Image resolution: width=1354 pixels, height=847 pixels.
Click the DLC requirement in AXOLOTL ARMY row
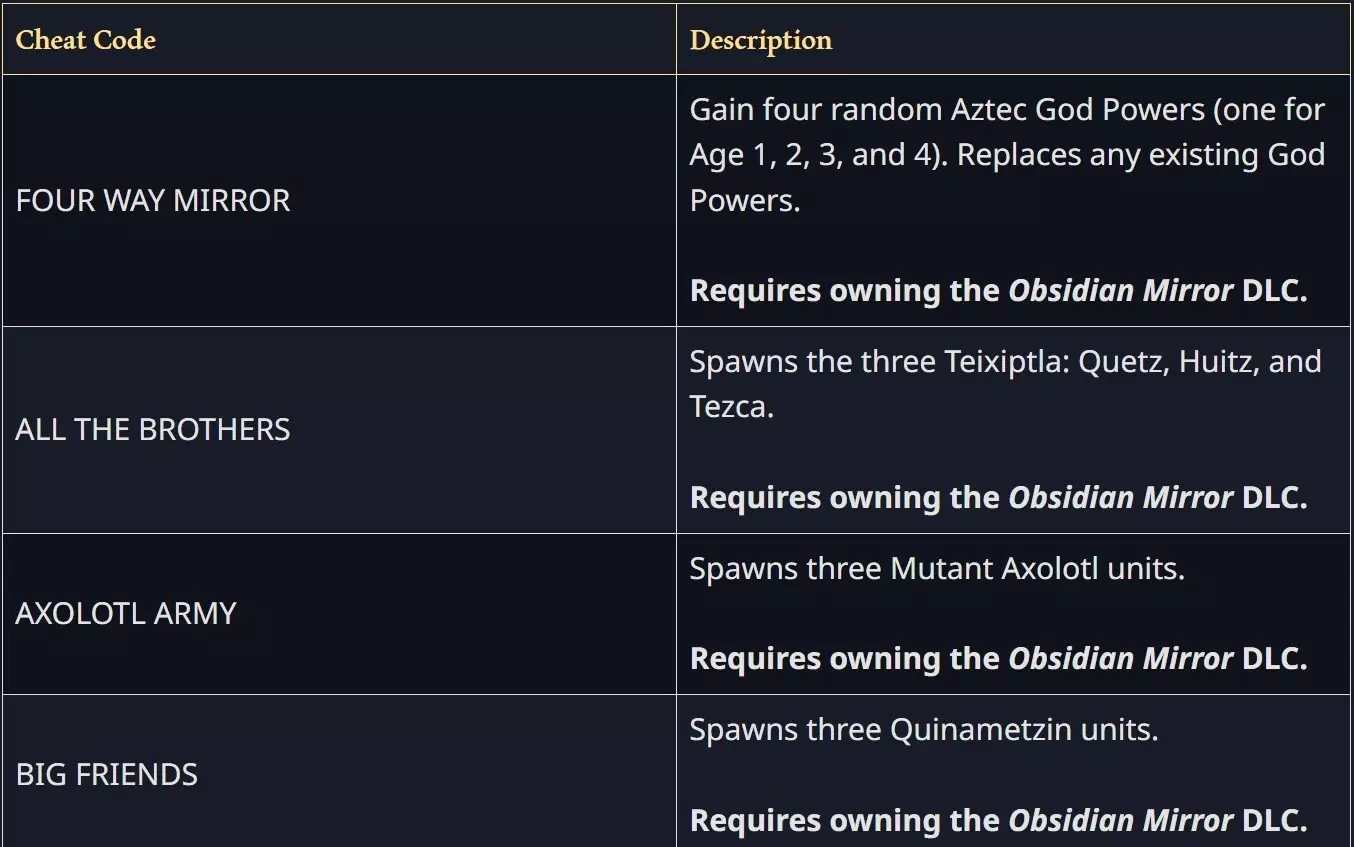point(998,658)
